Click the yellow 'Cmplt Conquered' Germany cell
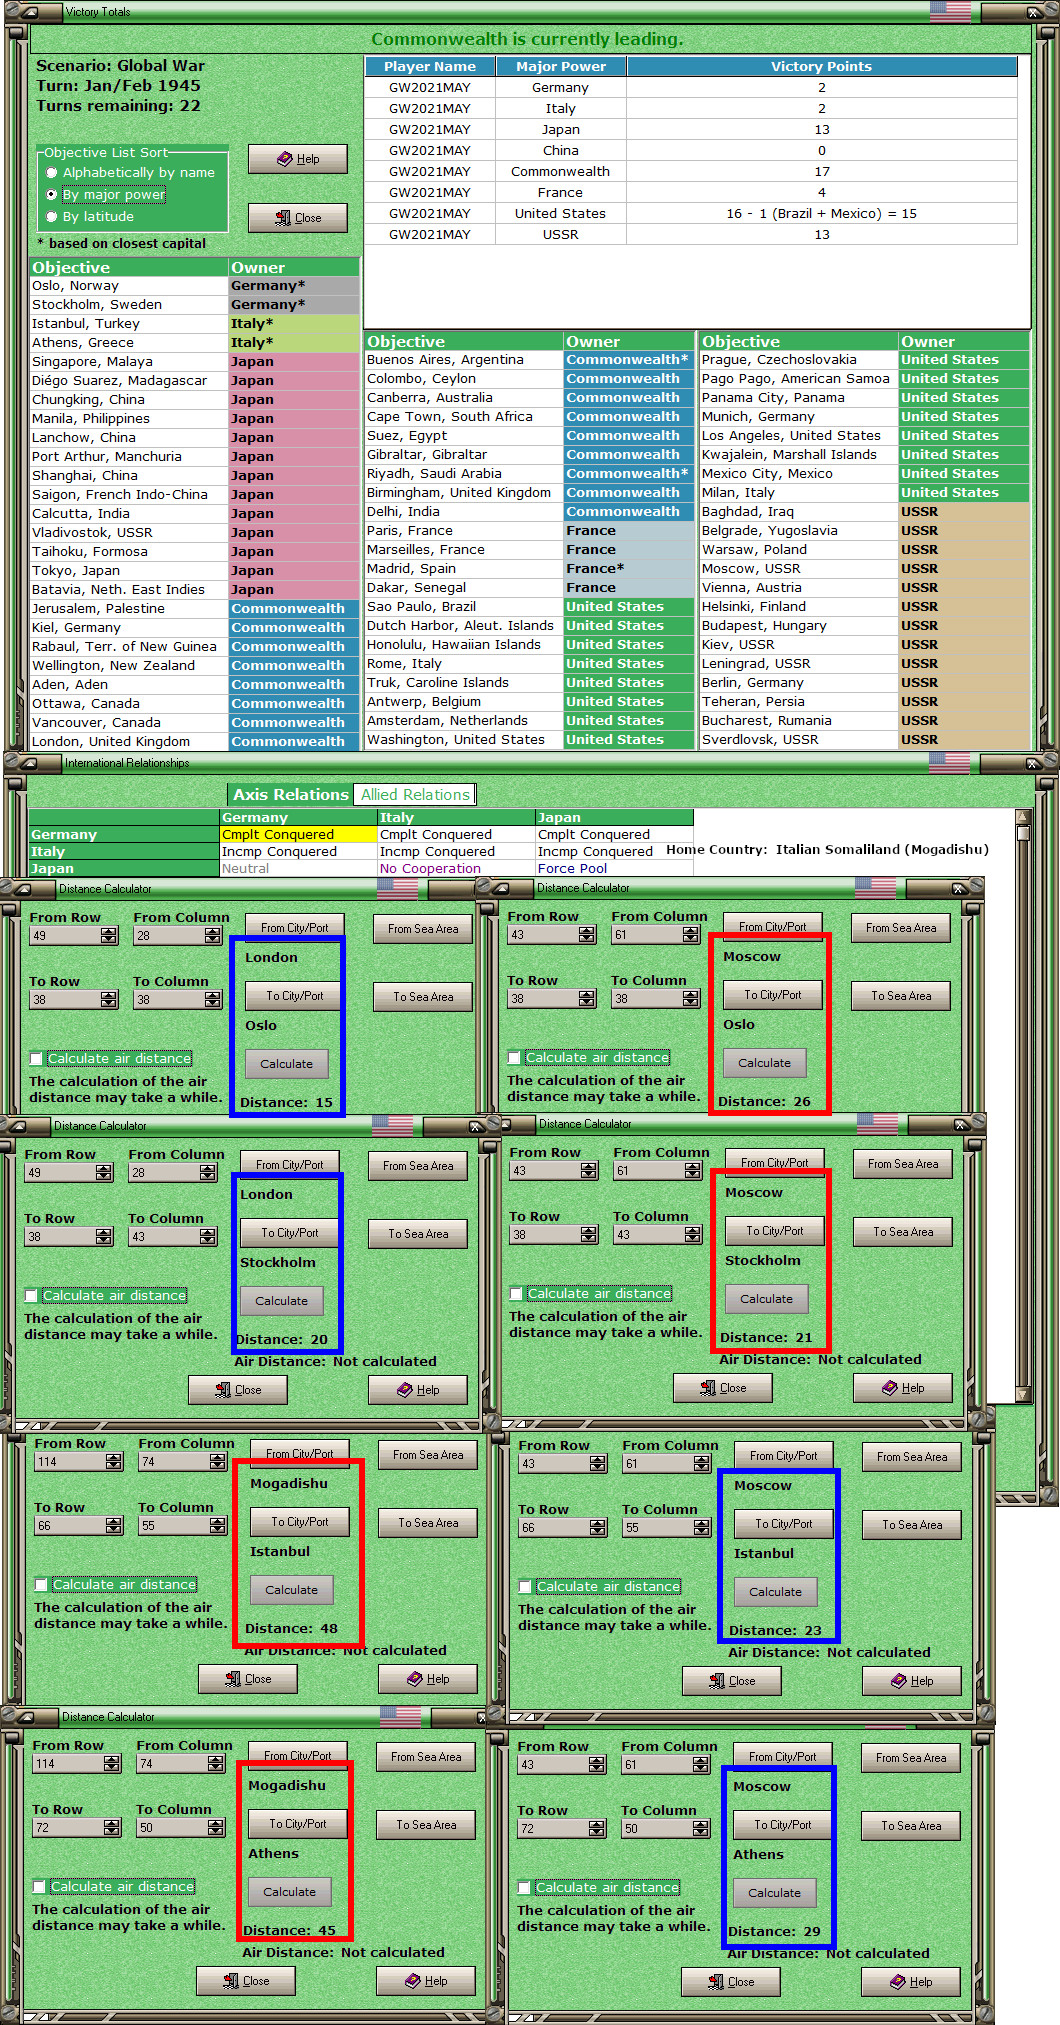The image size is (1060, 2025). point(299,835)
